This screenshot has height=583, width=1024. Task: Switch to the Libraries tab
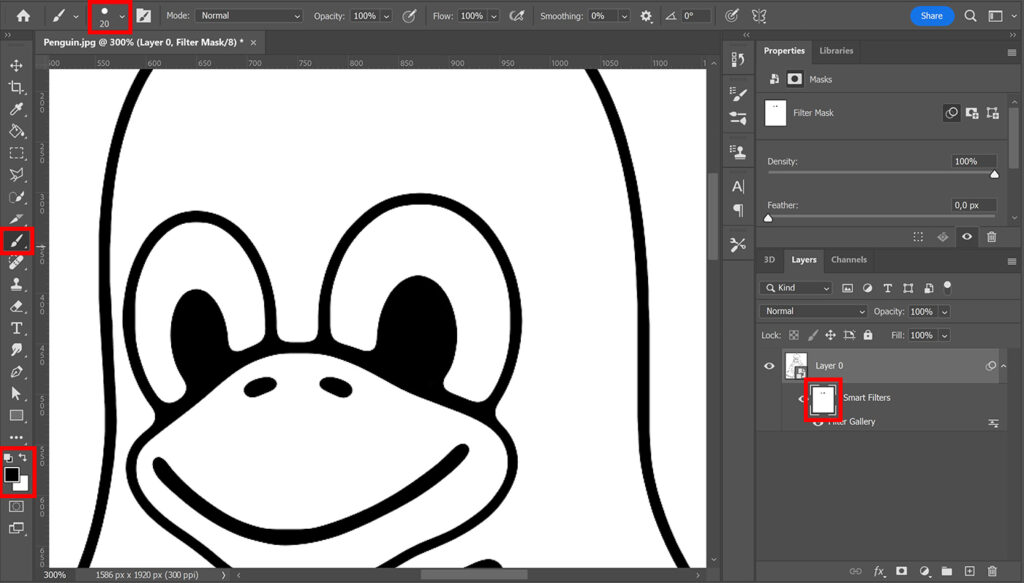click(x=836, y=50)
